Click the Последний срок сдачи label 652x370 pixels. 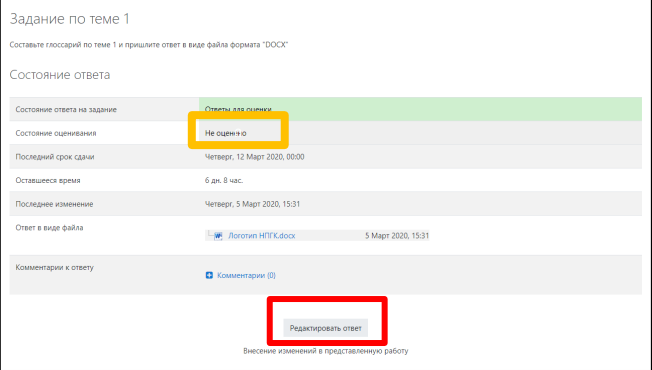pos(55,157)
